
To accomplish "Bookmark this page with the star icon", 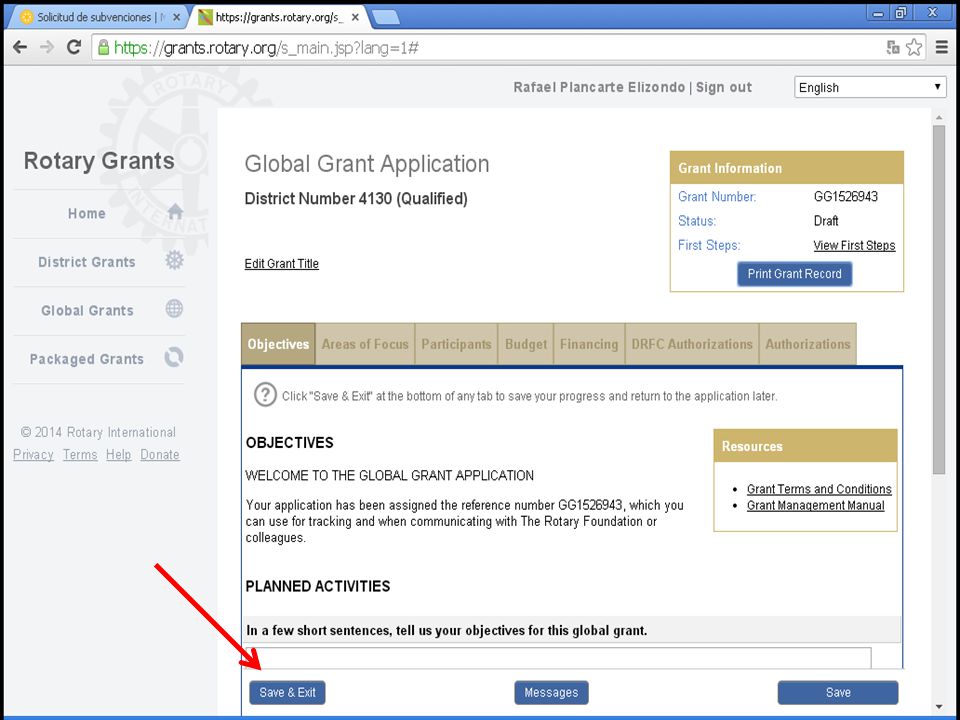I will tap(914, 47).
